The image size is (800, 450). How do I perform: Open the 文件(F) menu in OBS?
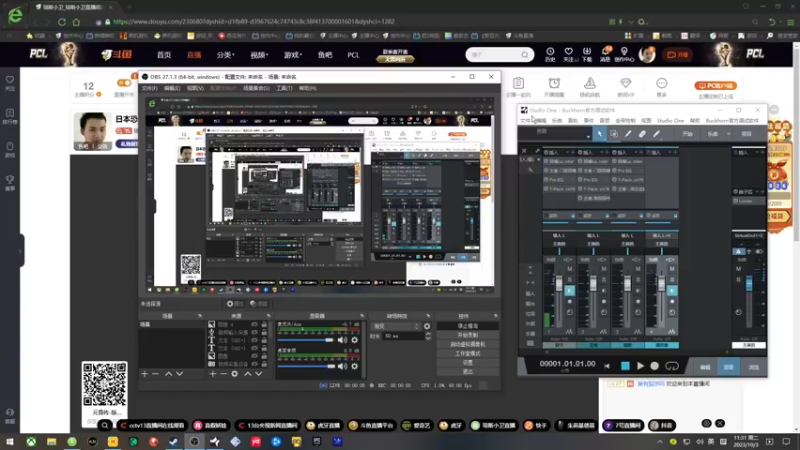pos(149,89)
